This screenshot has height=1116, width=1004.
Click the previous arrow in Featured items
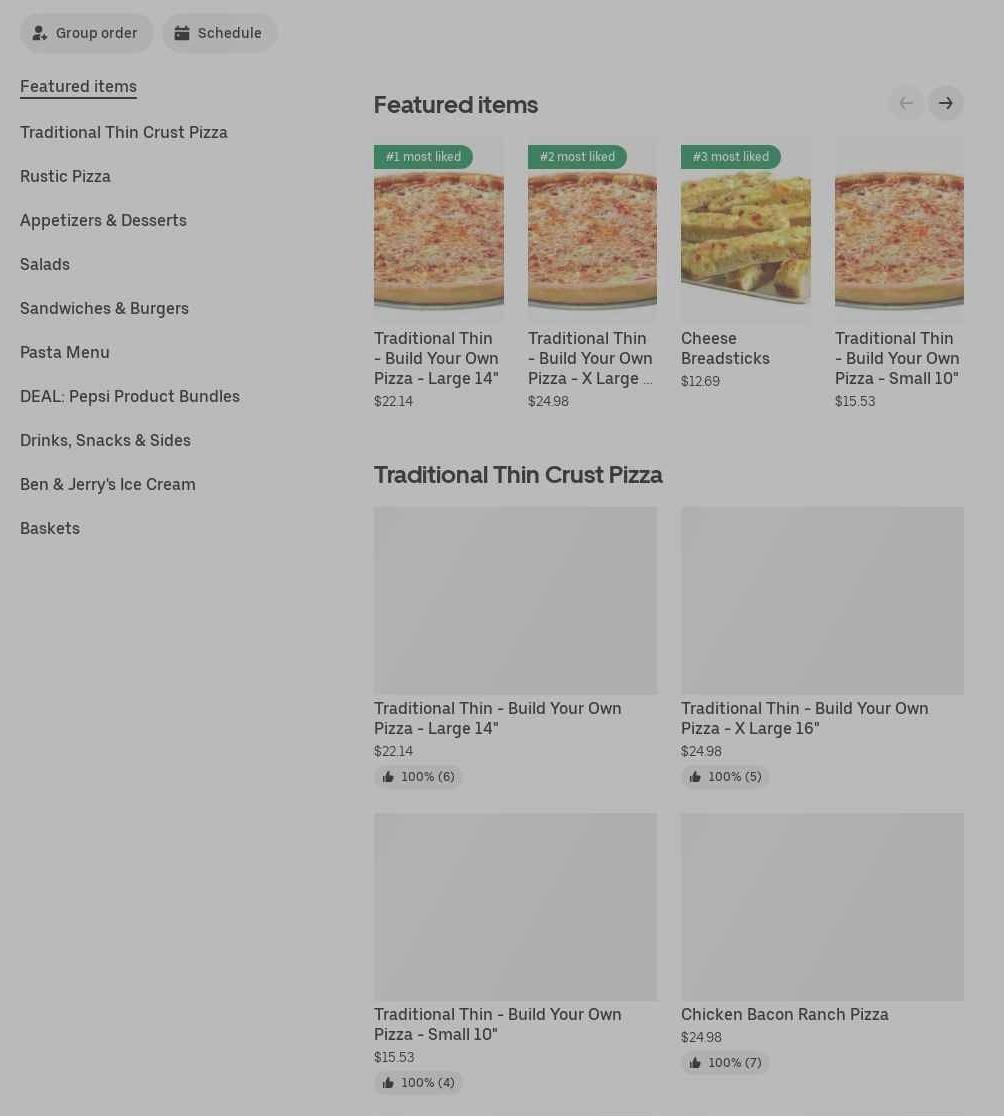(x=906, y=103)
